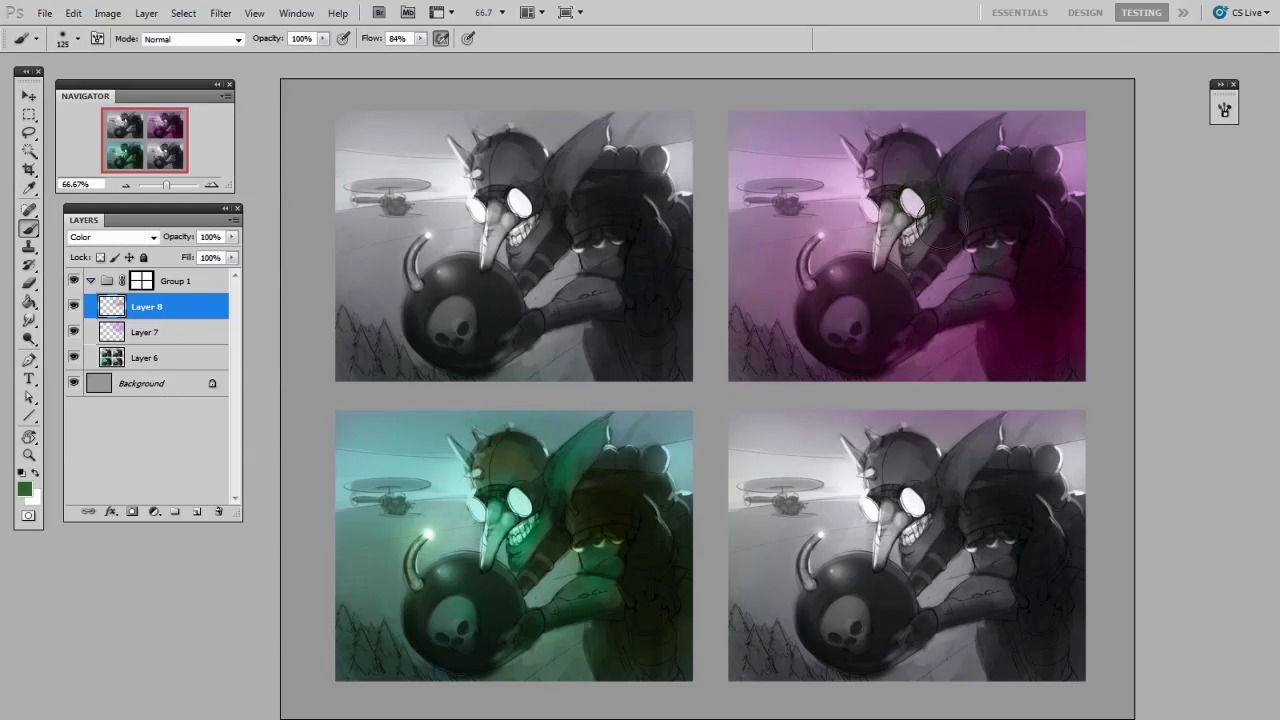The height and width of the screenshot is (720, 1280).
Task: Select the Lasso tool
Action: [x=29, y=132]
